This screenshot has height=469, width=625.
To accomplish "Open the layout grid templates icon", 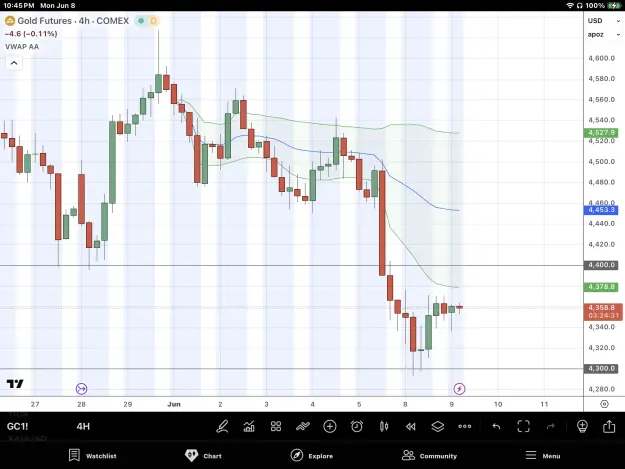I will pos(276,426).
